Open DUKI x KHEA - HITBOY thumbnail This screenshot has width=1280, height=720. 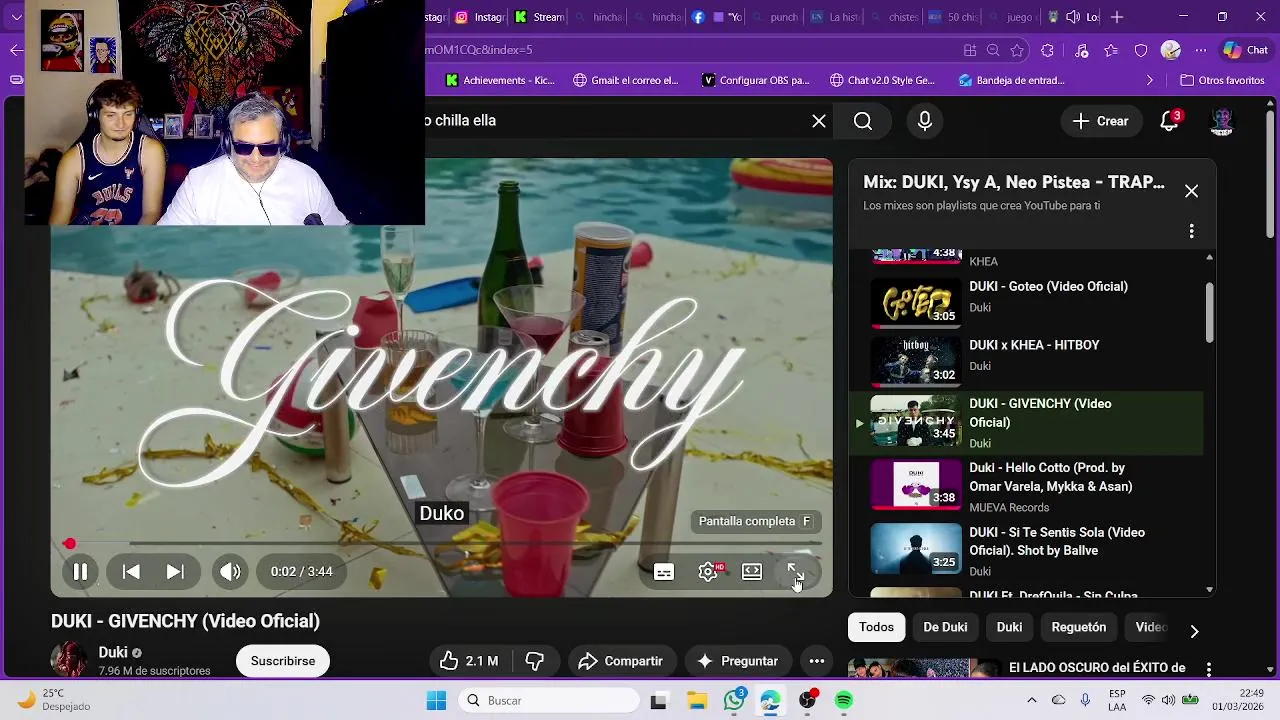[x=915, y=360]
